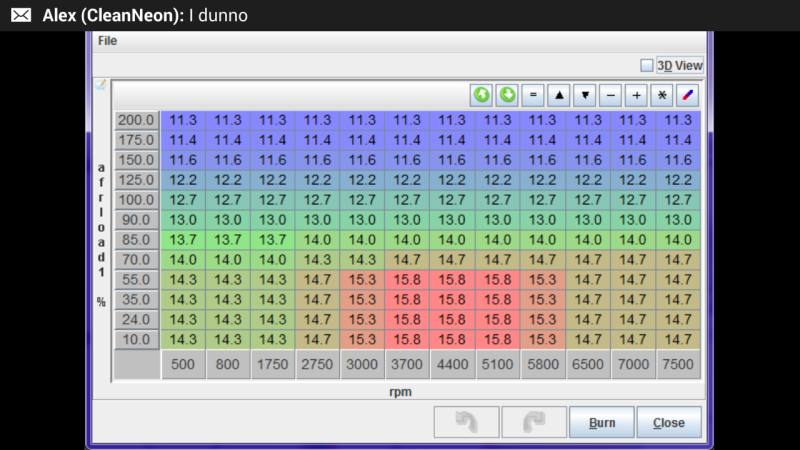Viewport: 800px width, 450px height.
Task: Click the undo arrow button
Action: click(466, 422)
